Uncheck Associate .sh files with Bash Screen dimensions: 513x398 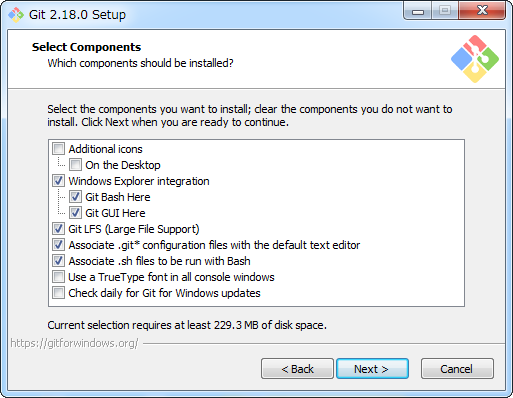59,261
